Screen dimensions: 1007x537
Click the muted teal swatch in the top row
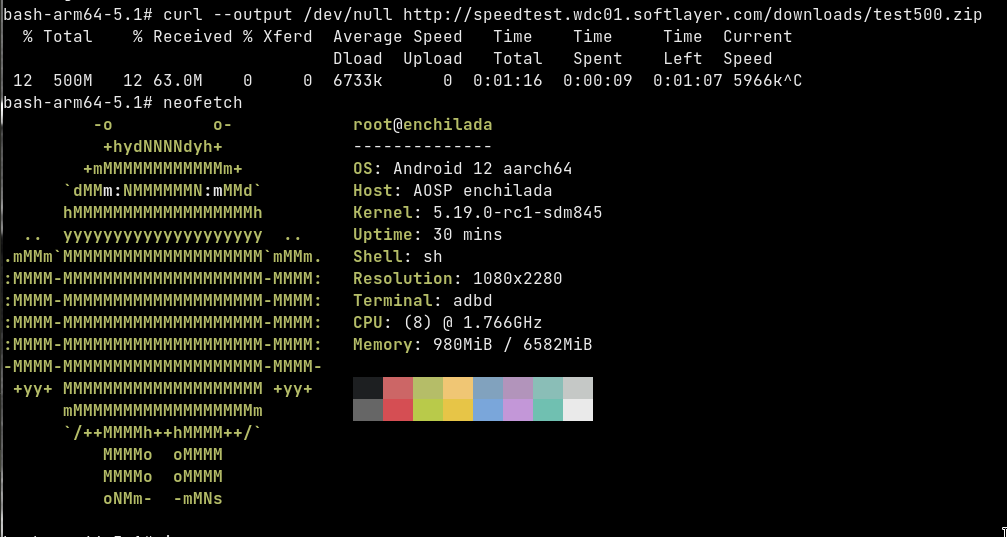point(548,388)
